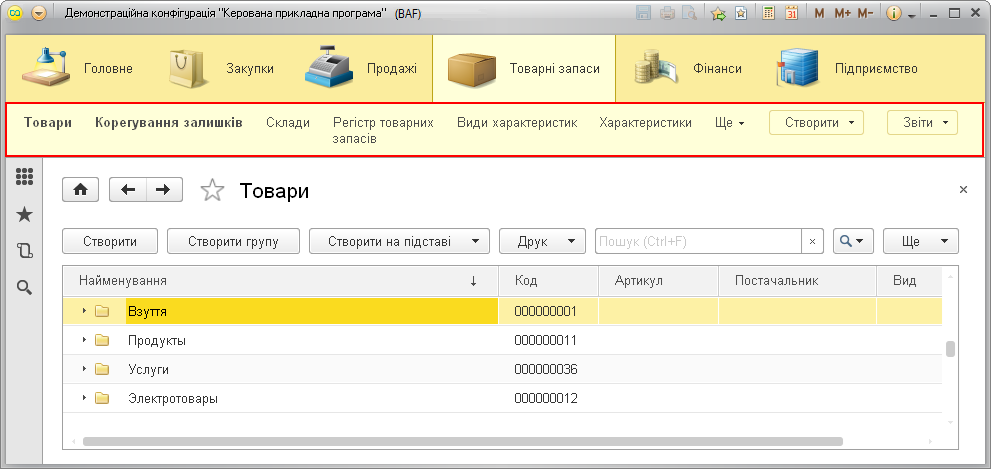Viewport: 991px width, 469px height.
Task: Expand the Ще menu in command bar
Action: pyautogui.click(x=729, y=123)
